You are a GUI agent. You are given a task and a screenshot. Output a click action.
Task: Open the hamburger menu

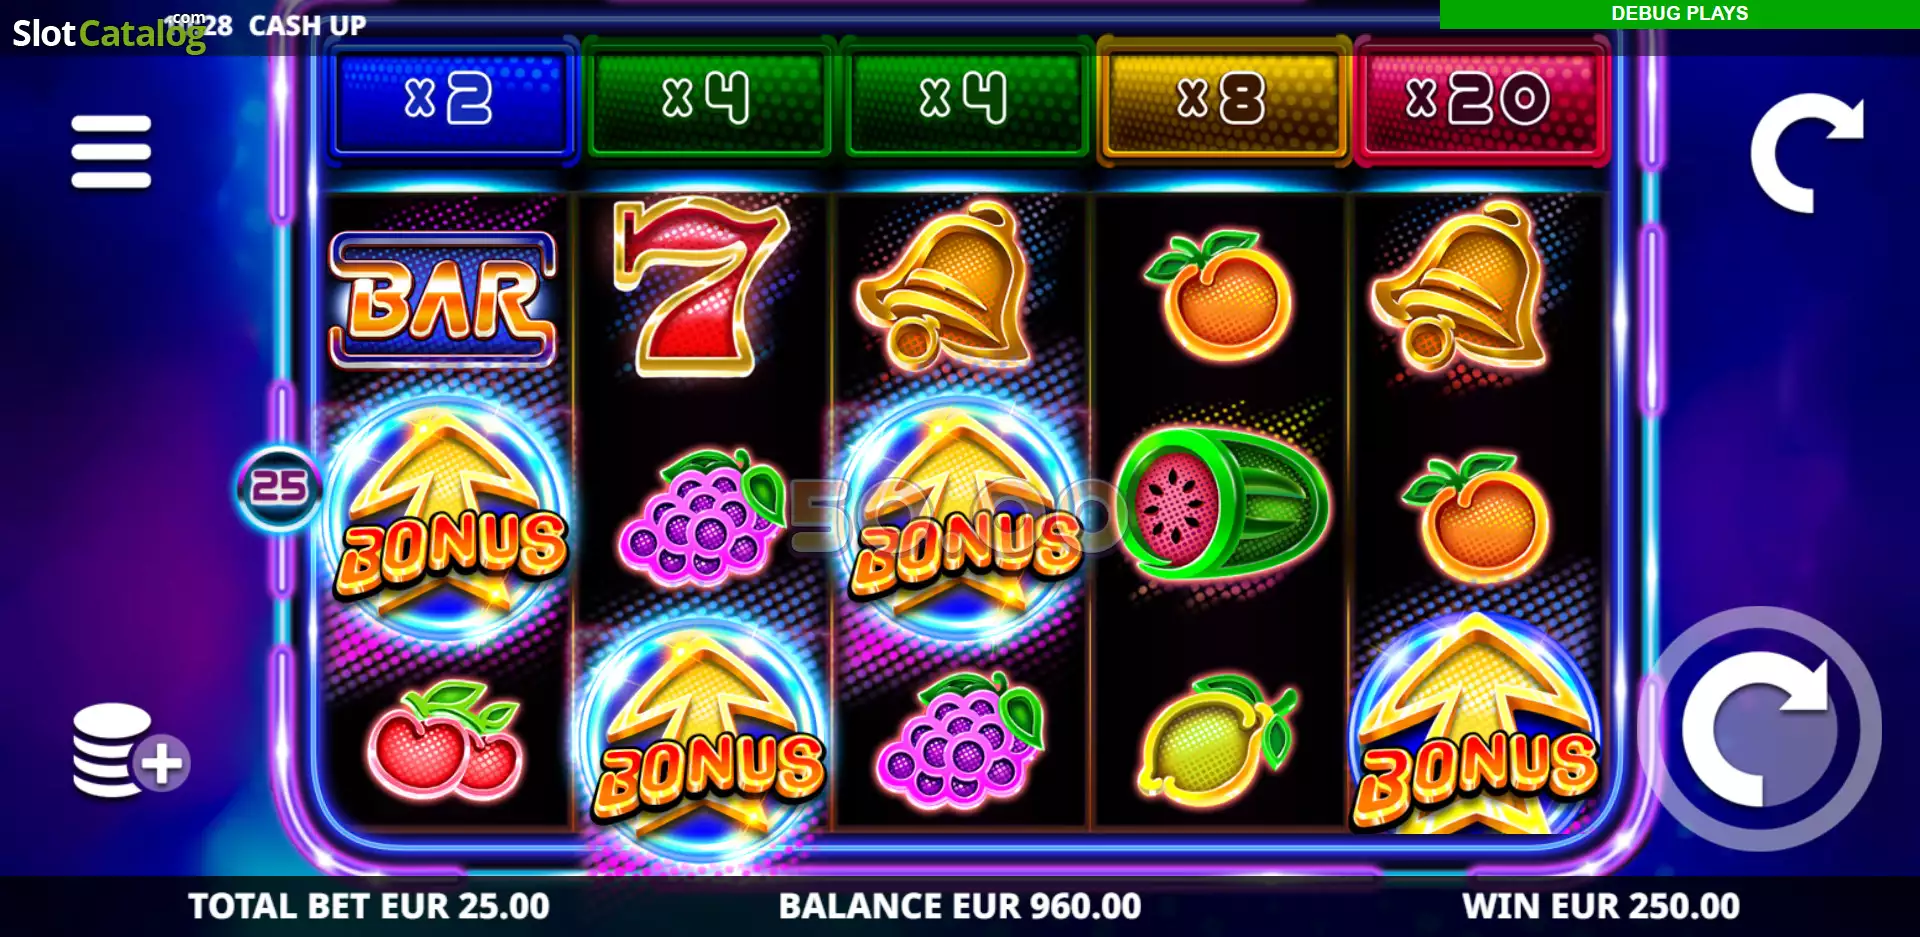[x=111, y=152]
